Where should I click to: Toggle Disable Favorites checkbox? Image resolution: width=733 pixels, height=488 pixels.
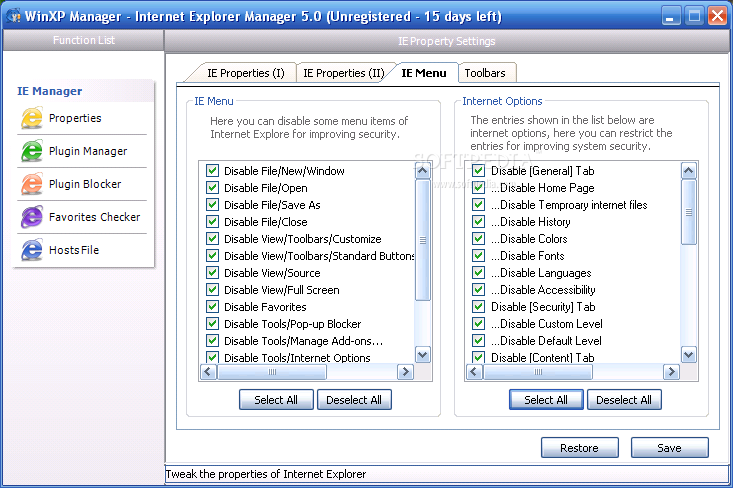212,307
